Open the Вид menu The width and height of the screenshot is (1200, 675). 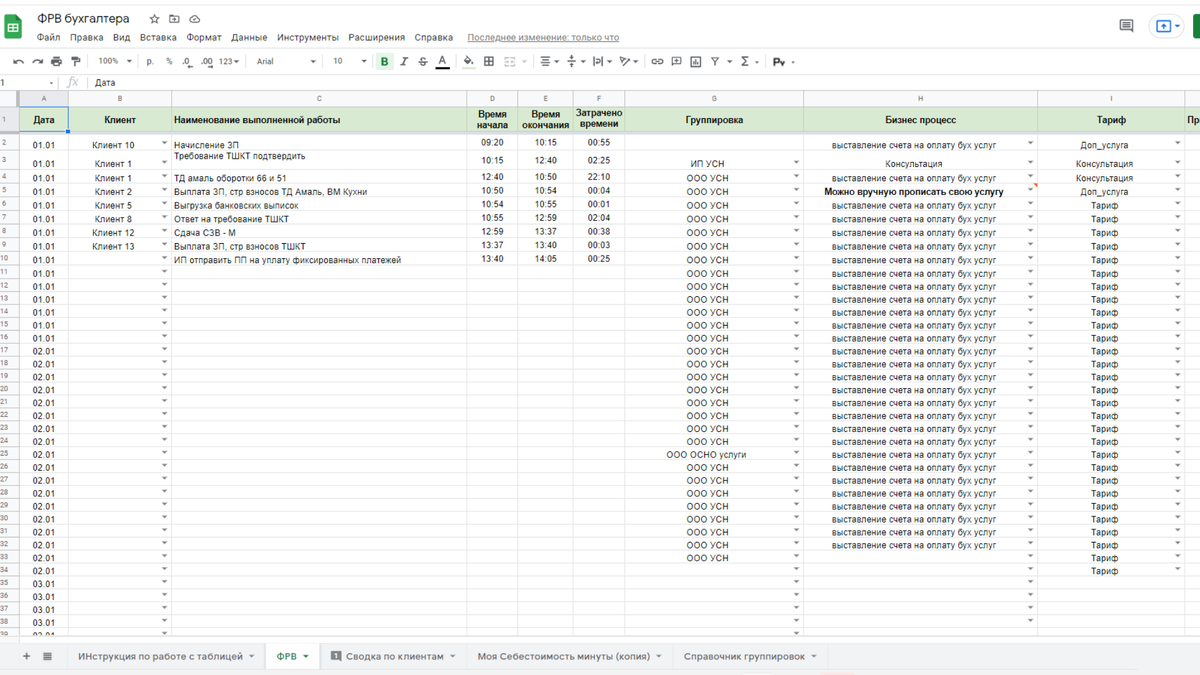122,38
